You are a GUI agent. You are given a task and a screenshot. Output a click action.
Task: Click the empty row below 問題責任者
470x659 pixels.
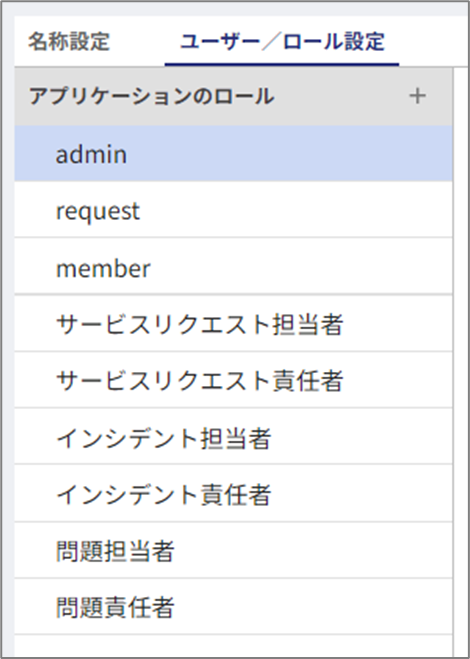click(233, 645)
